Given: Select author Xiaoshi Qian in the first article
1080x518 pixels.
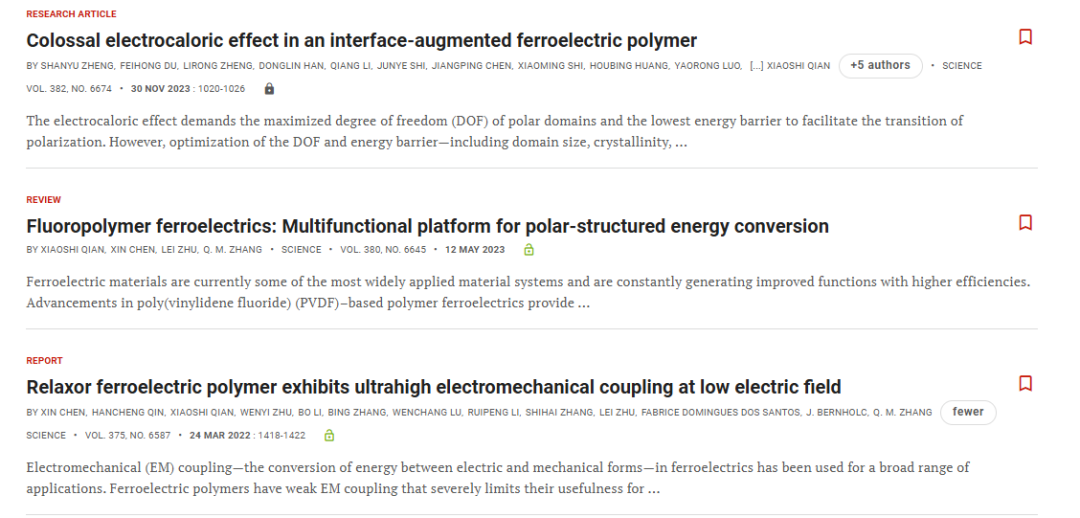Looking at the screenshot, I should (x=799, y=66).
